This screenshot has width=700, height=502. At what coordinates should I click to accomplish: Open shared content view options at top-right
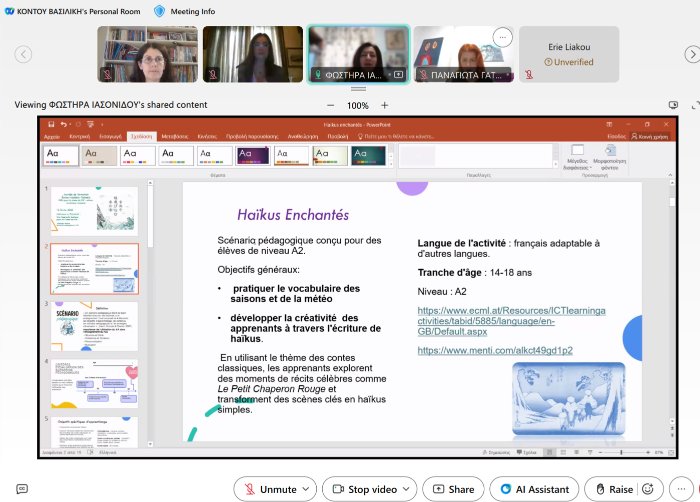[673, 105]
